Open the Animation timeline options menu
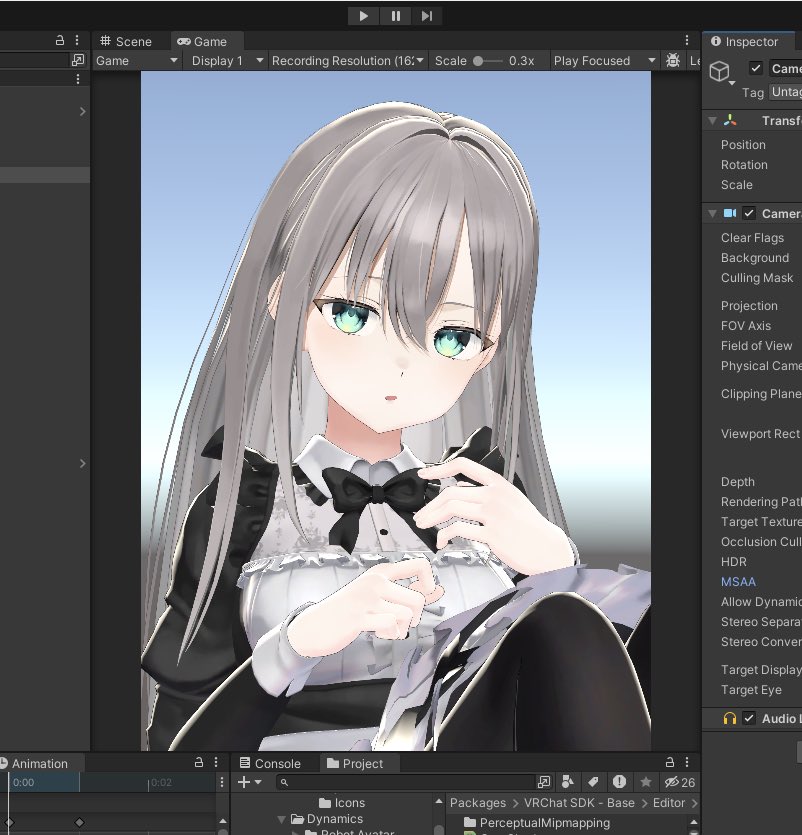802x835 pixels. coord(222,782)
